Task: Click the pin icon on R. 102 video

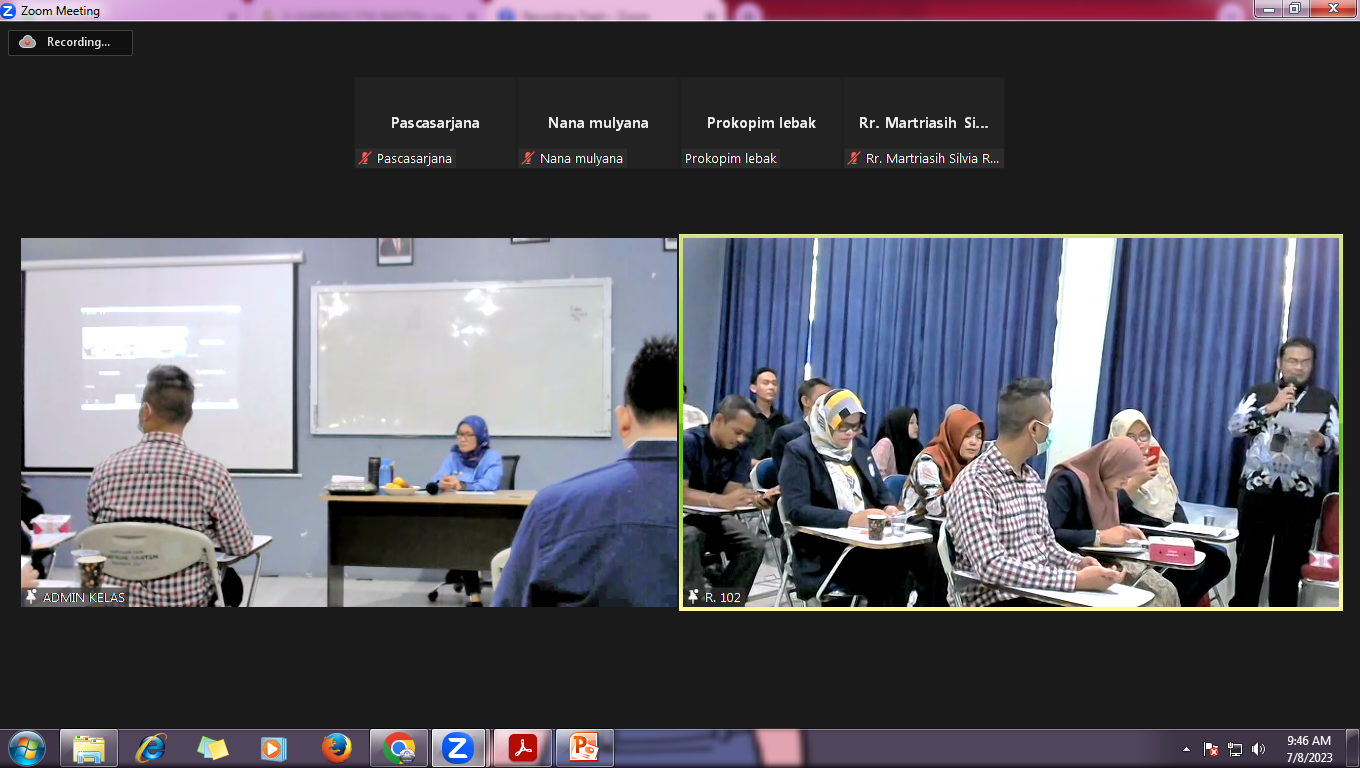Action: point(693,597)
